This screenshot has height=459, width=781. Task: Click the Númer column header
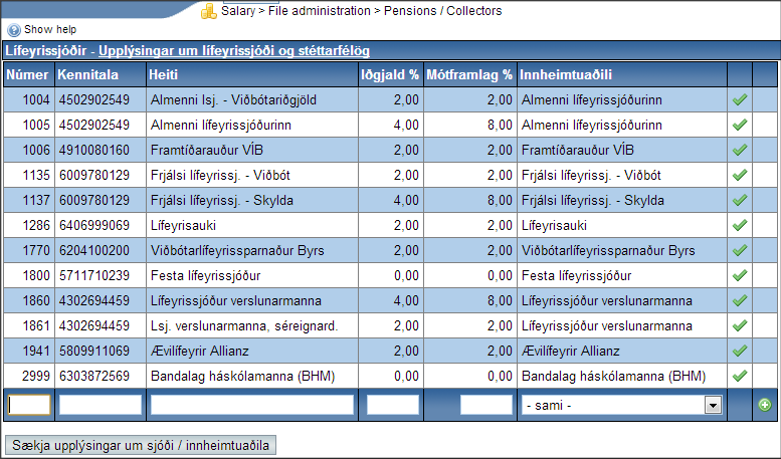coord(27,74)
